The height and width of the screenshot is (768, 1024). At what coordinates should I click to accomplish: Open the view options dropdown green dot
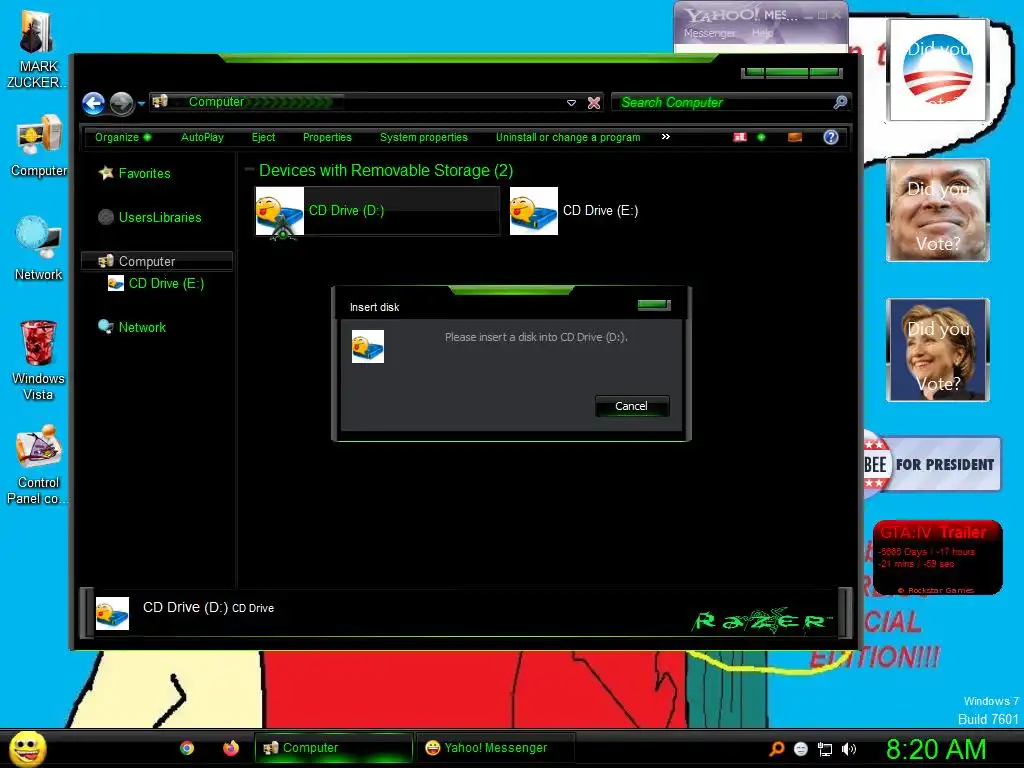pyautogui.click(x=761, y=137)
